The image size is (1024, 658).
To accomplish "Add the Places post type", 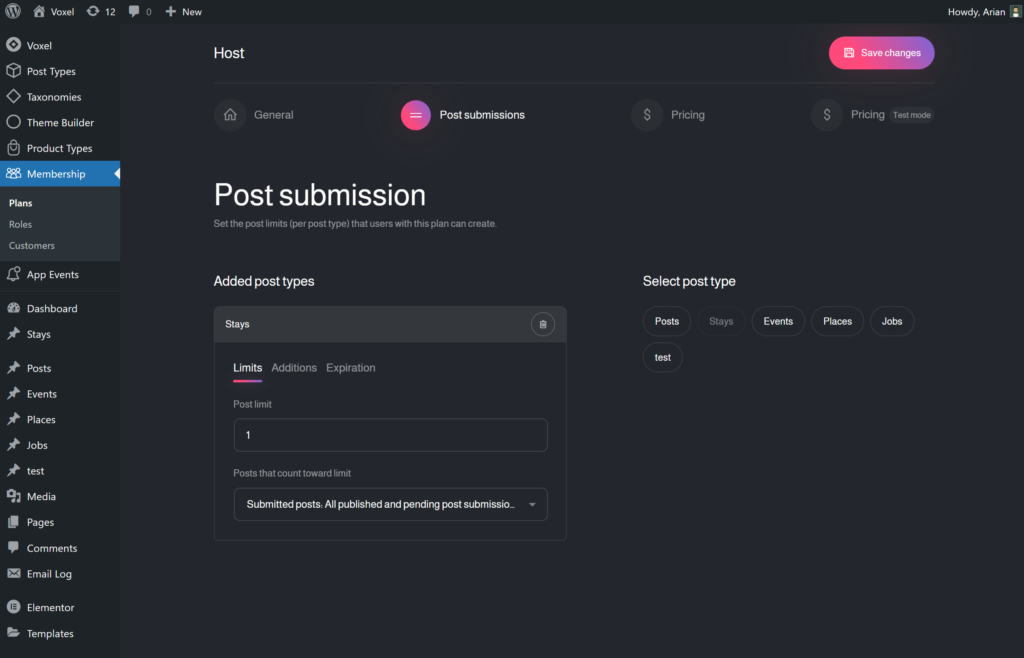I will (x=837, y=322).
